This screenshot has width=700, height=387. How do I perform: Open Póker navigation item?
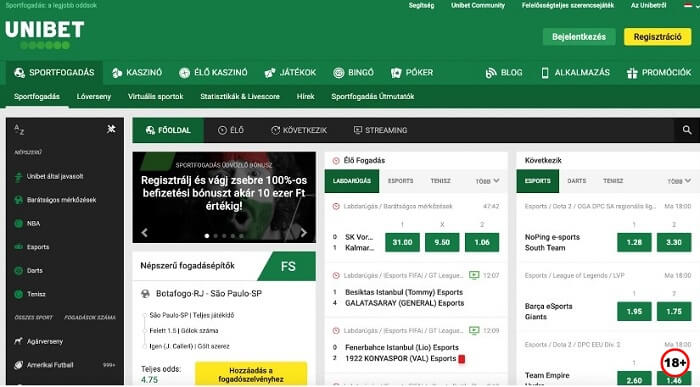(412, 72)
